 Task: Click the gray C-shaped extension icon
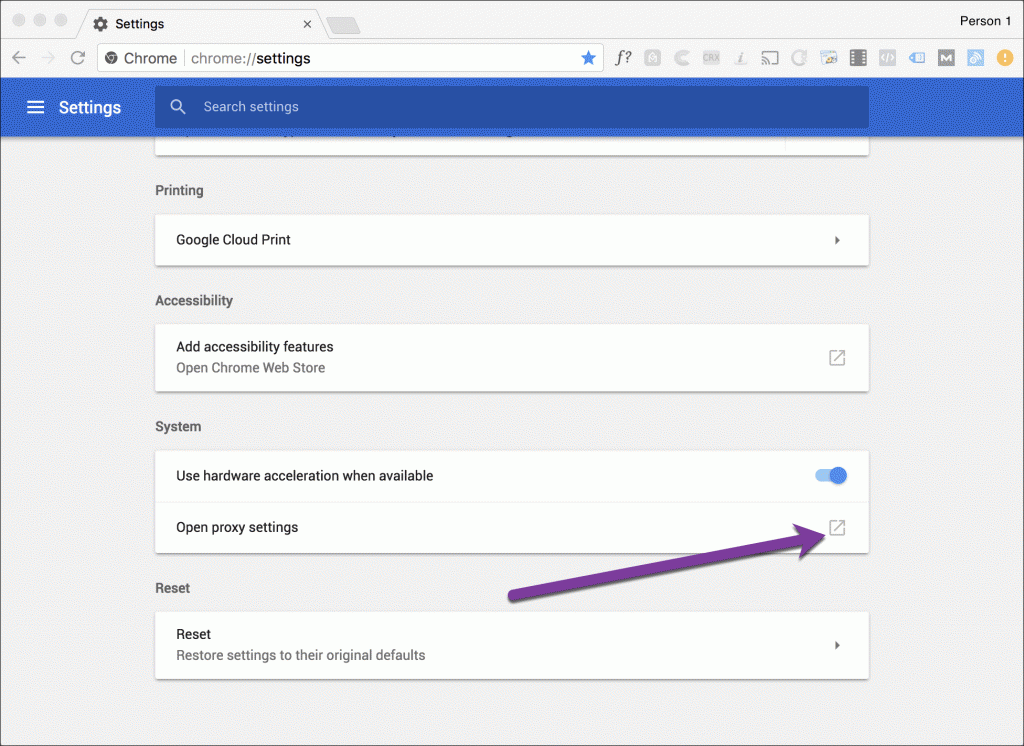(x=682, y=58)
